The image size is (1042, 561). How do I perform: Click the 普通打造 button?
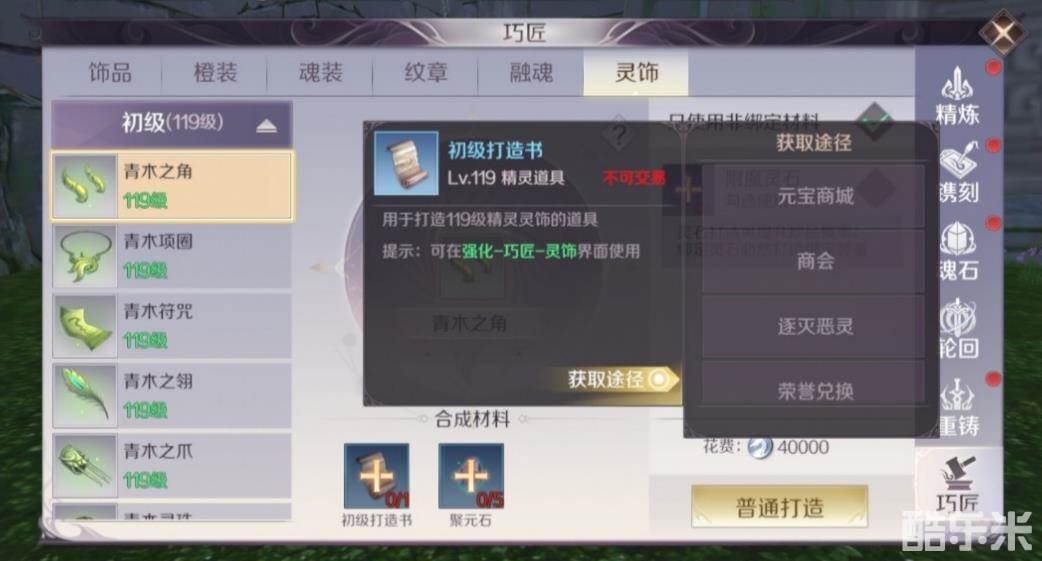tap(780, 507)
